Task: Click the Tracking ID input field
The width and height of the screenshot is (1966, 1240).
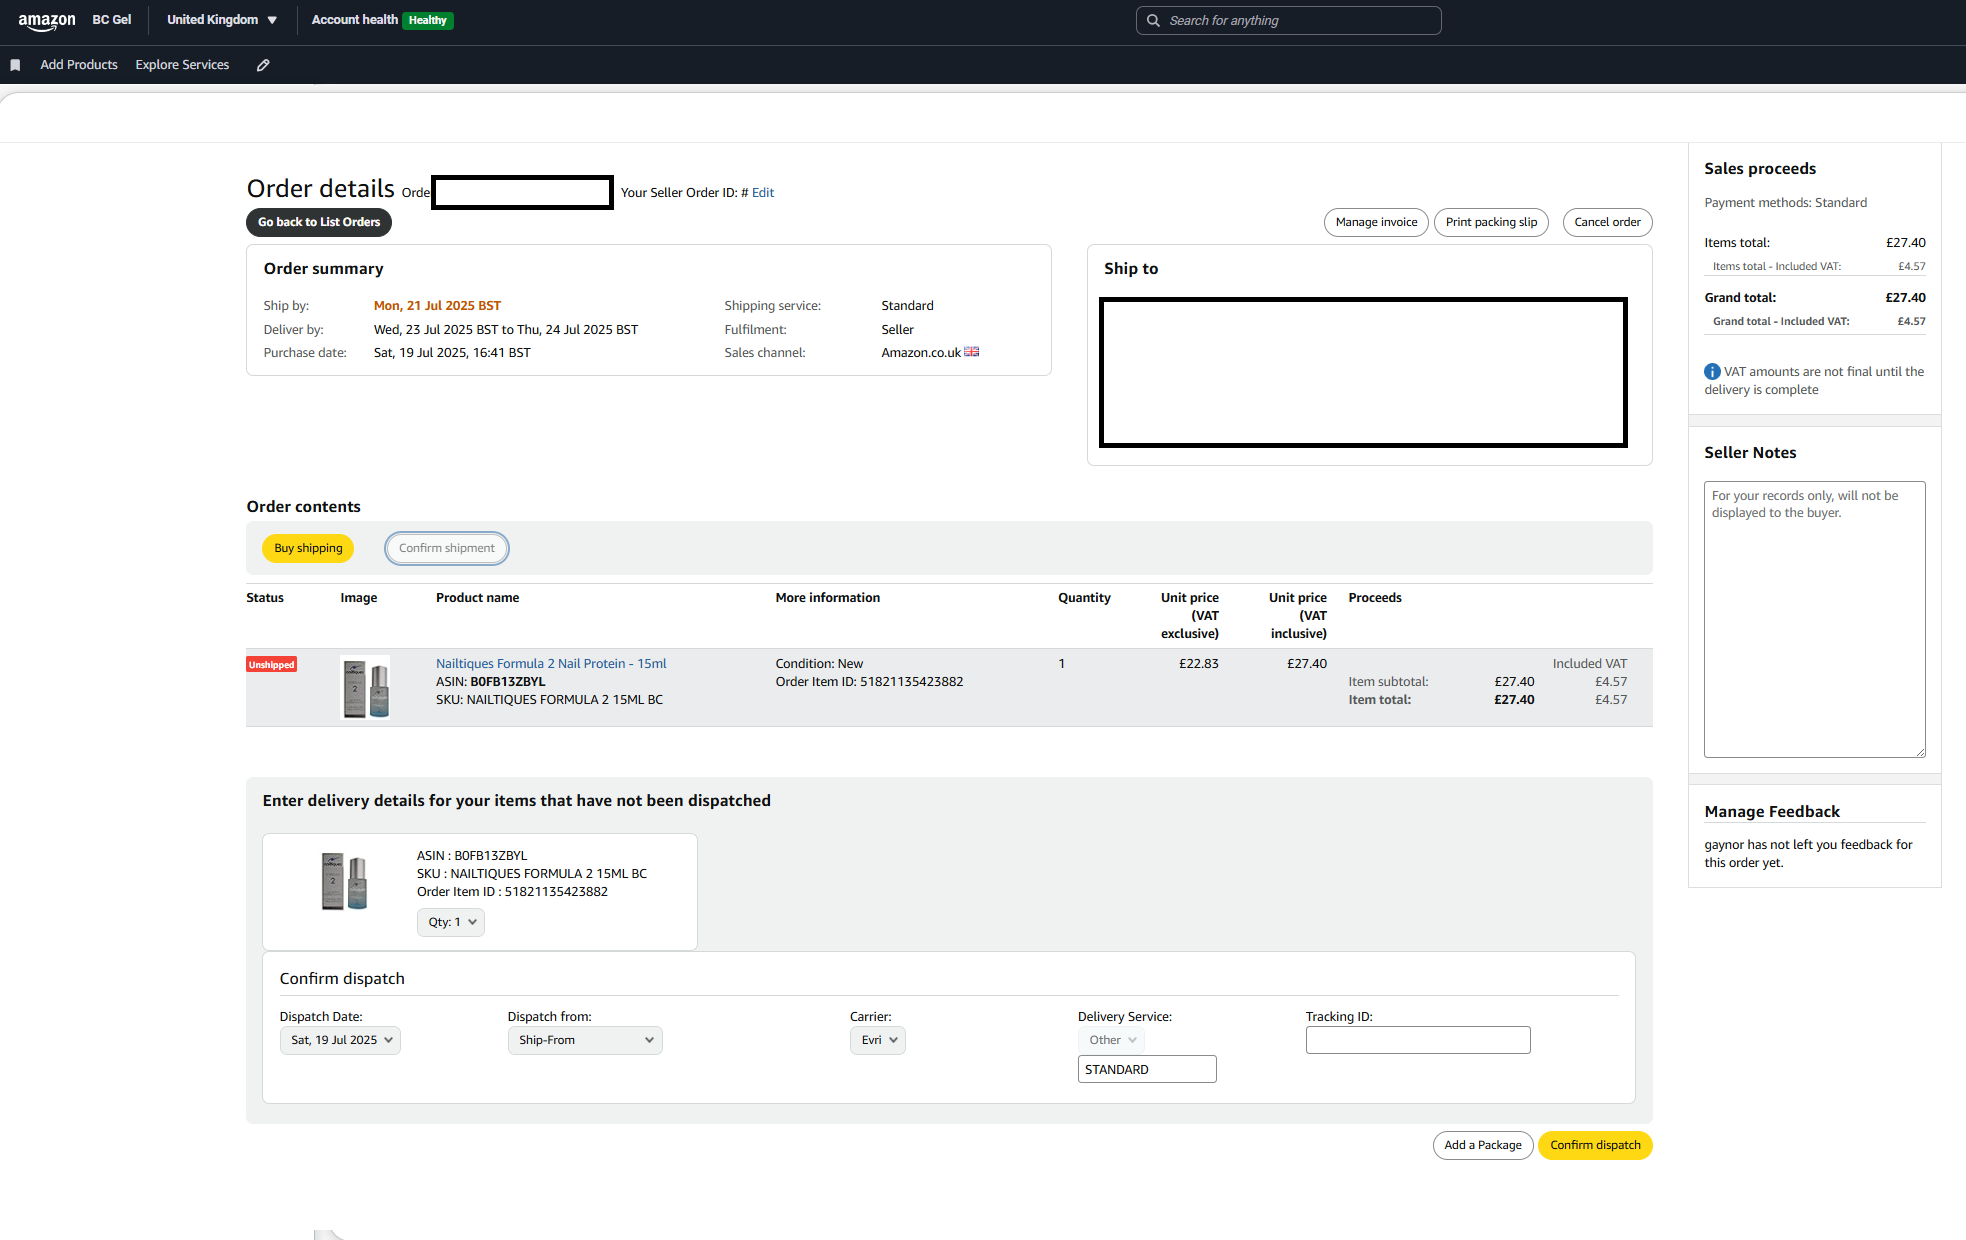Action: point(1418,1040)
